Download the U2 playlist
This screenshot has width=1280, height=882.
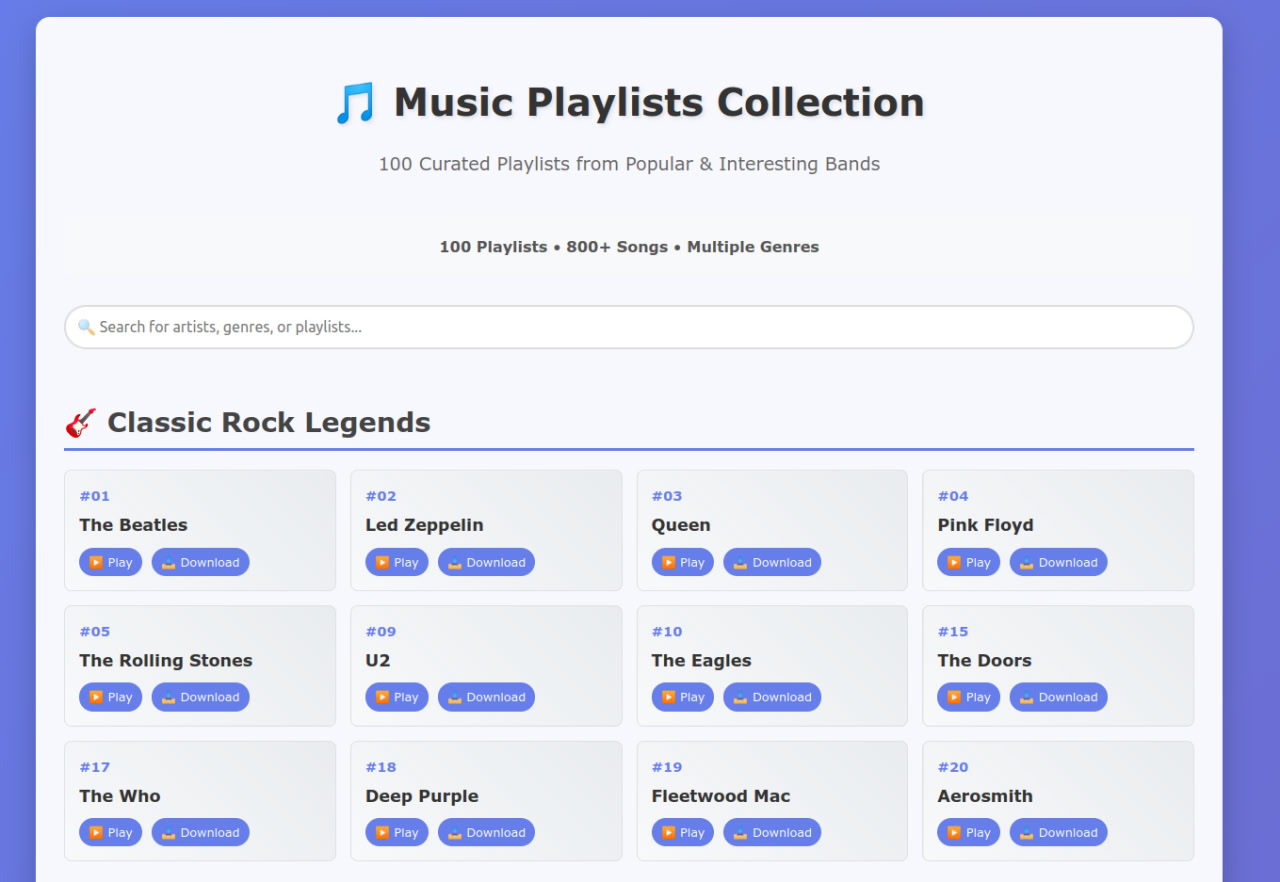(486, 697)
